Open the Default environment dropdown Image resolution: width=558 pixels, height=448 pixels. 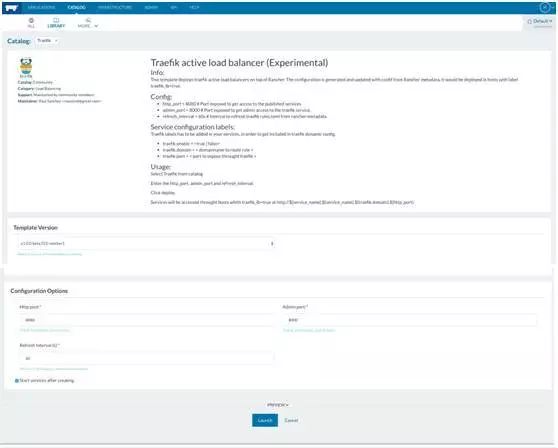540,22
